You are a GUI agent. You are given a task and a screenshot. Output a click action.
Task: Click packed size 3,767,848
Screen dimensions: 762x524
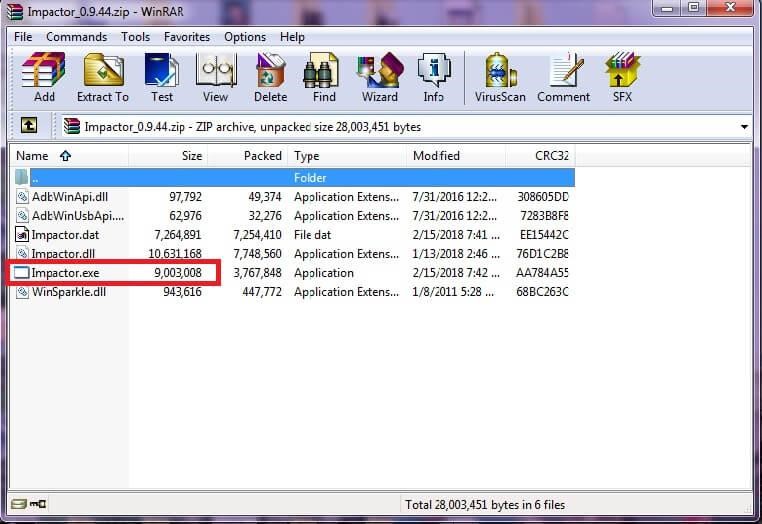tap(258, 273)
